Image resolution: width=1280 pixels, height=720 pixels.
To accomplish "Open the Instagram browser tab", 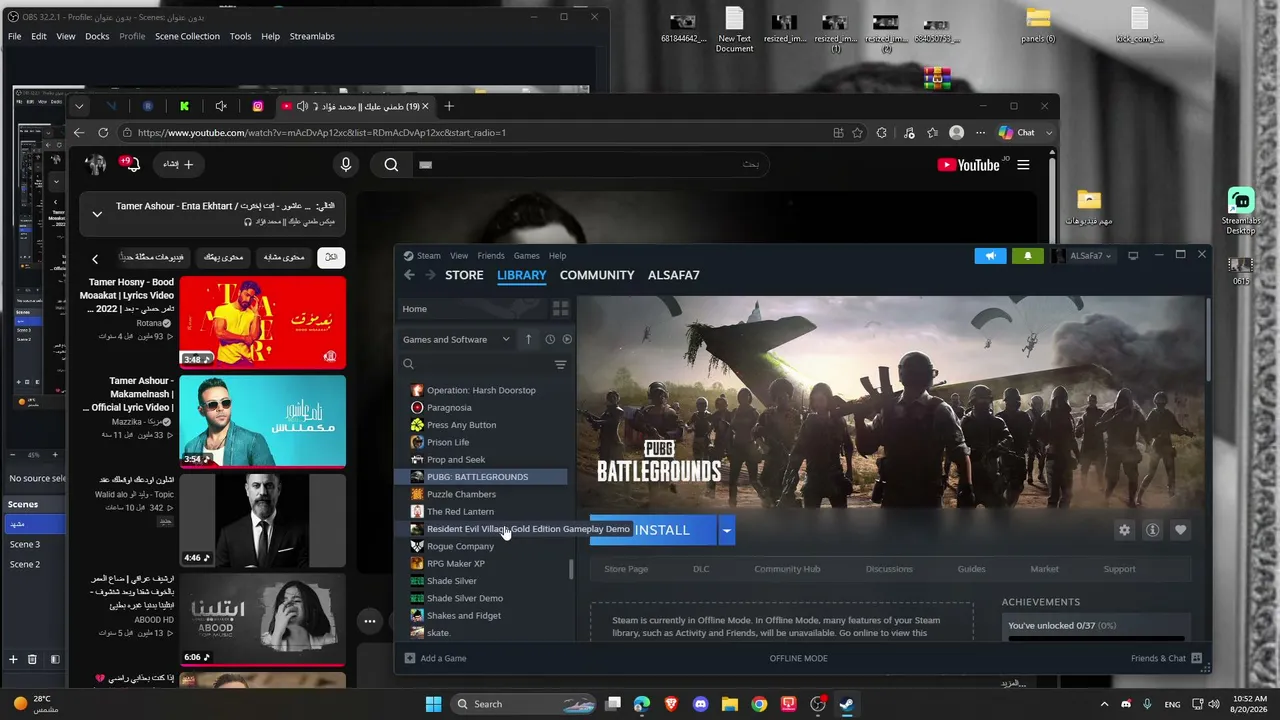I will click(257, 106).
